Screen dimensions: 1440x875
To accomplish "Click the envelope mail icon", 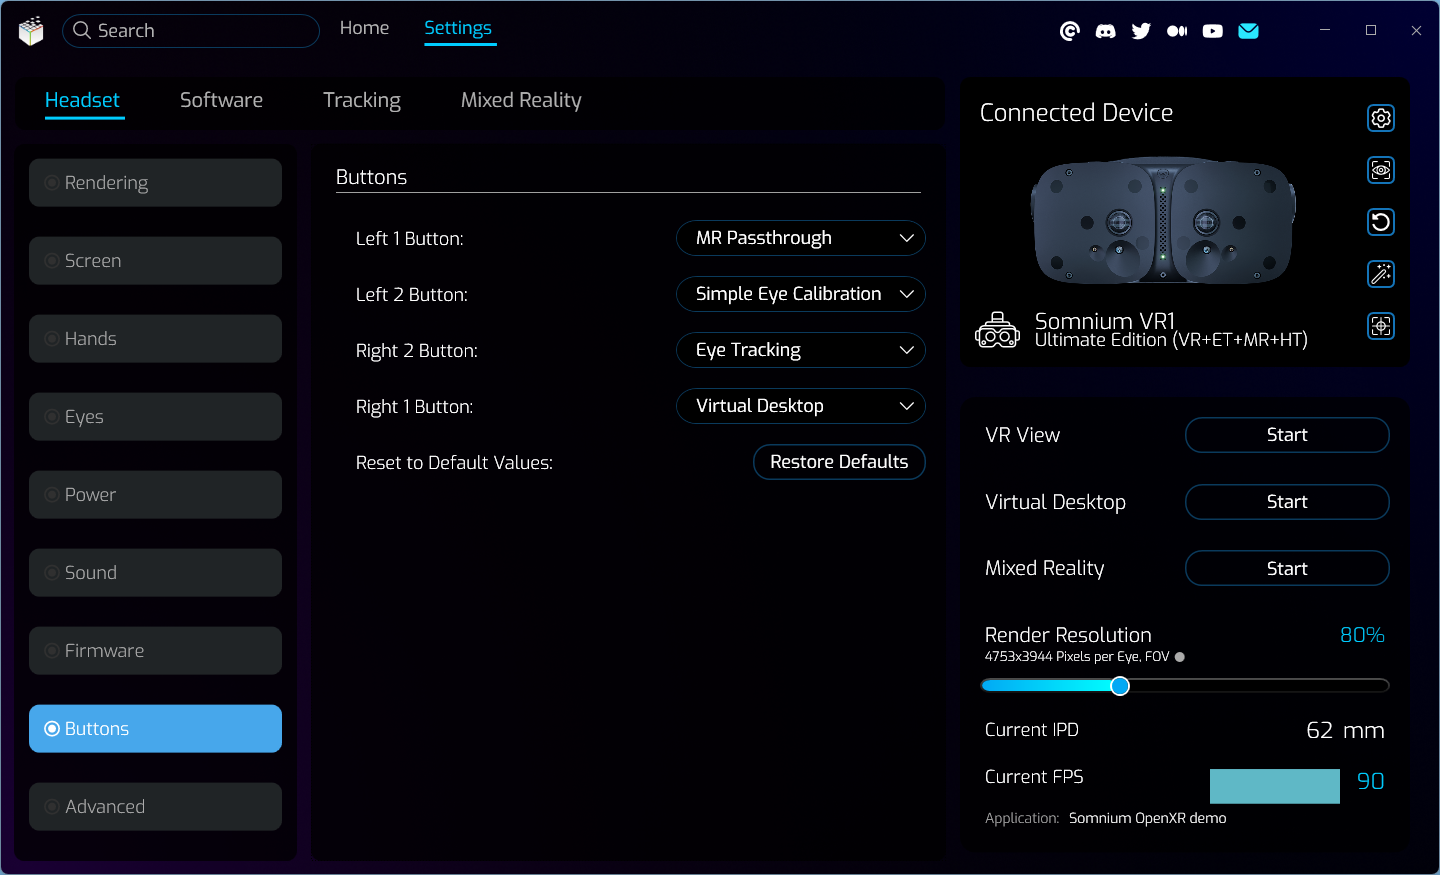I will [x=1248, y=31].
